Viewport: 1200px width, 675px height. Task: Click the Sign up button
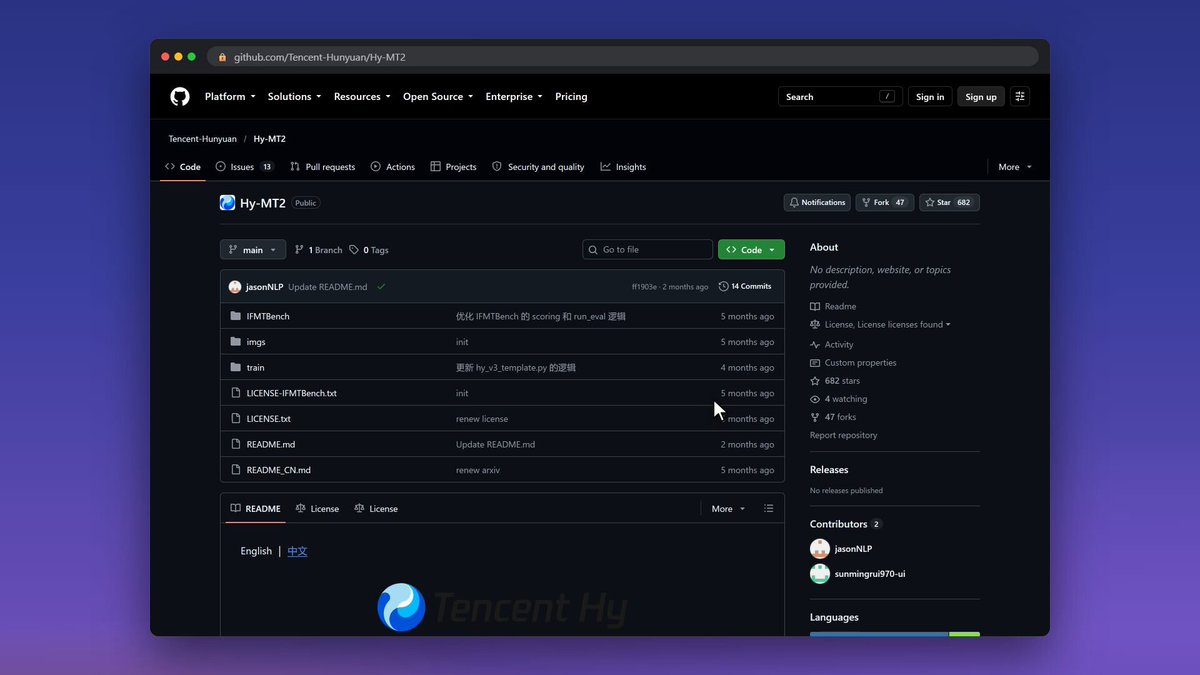981,97
